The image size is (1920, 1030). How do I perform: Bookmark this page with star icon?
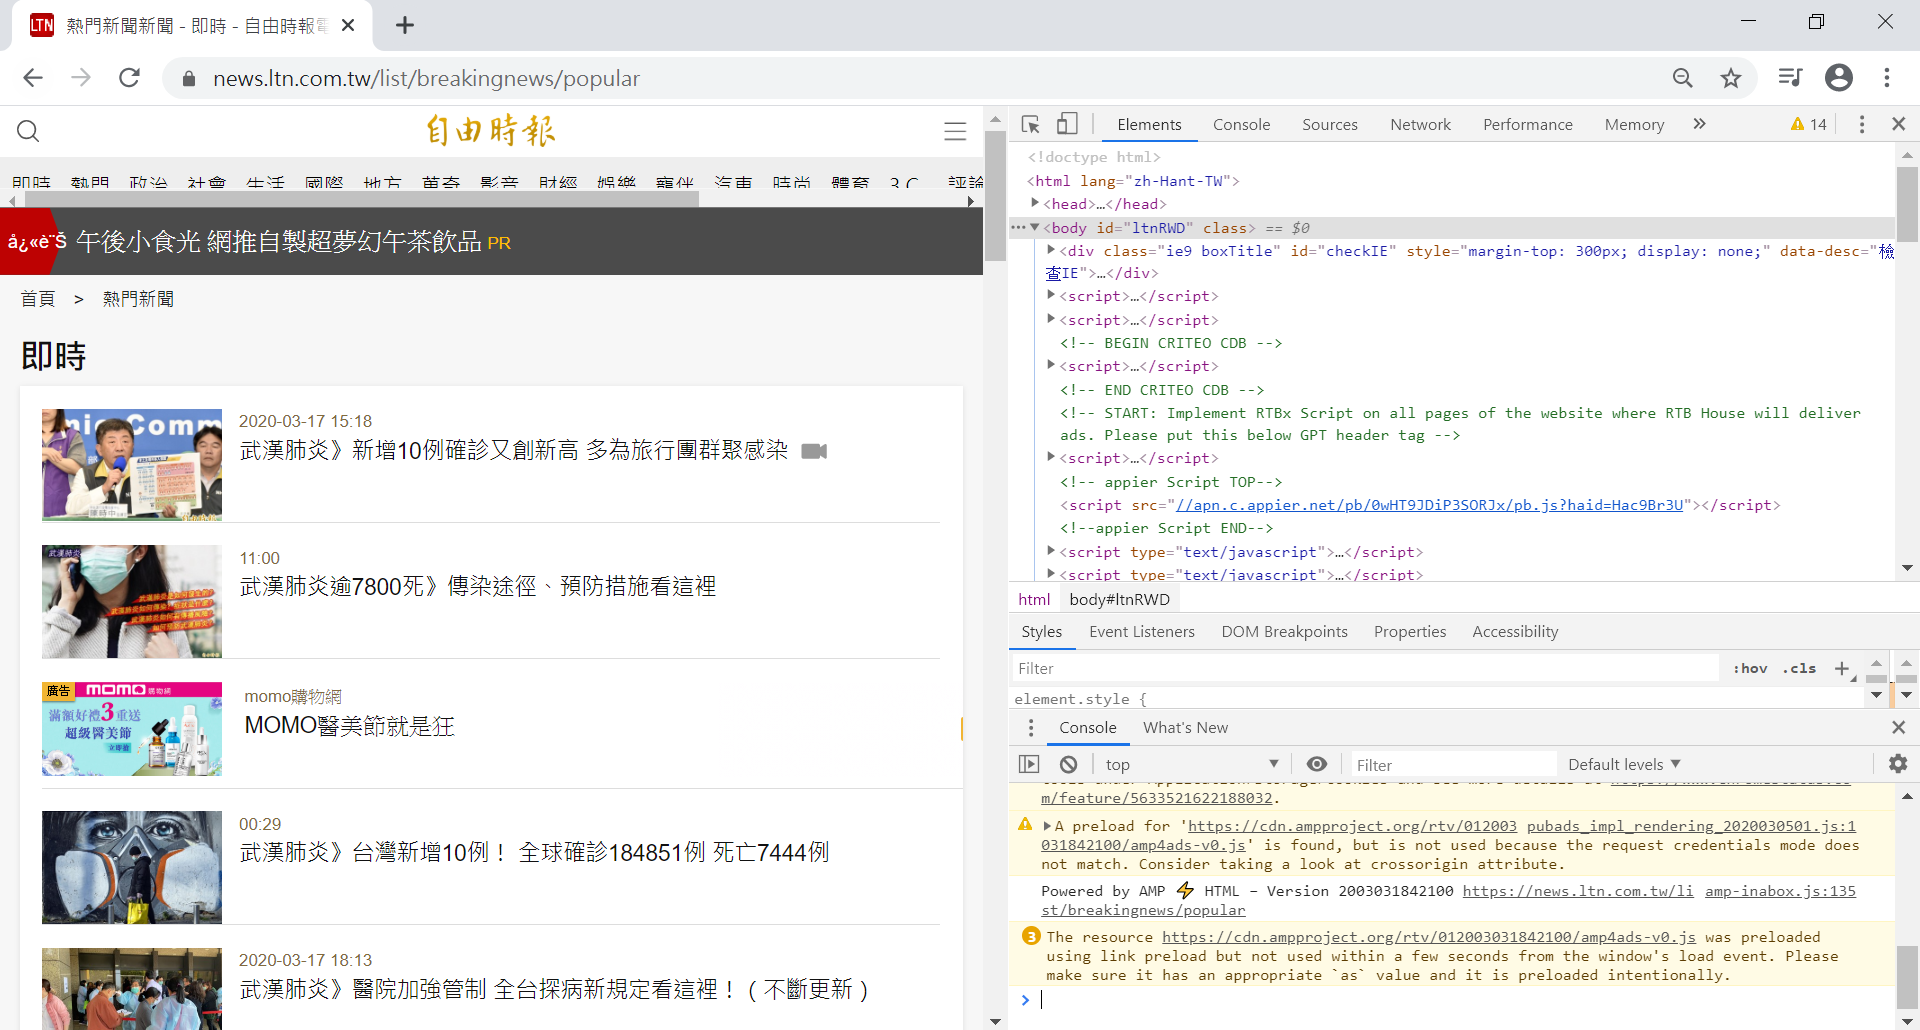(1731, 78)
